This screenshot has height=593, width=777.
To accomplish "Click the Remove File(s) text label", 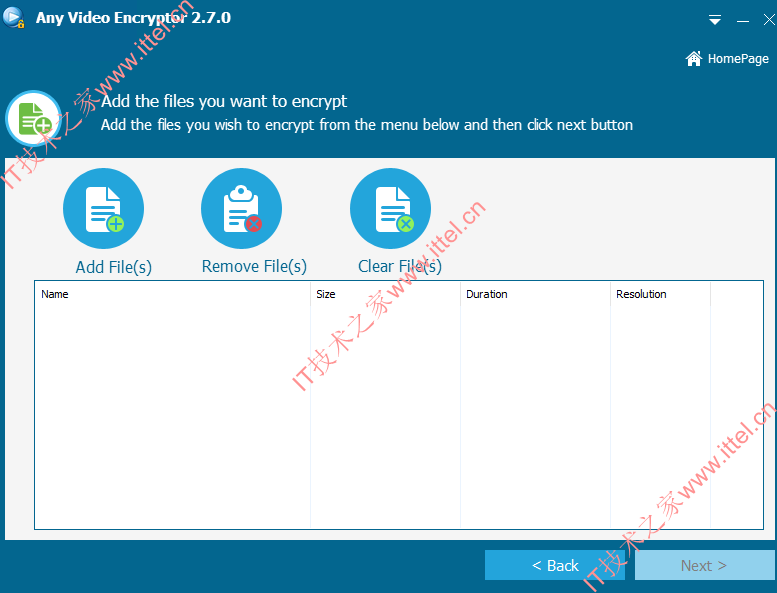I will (x=254, y=267).
